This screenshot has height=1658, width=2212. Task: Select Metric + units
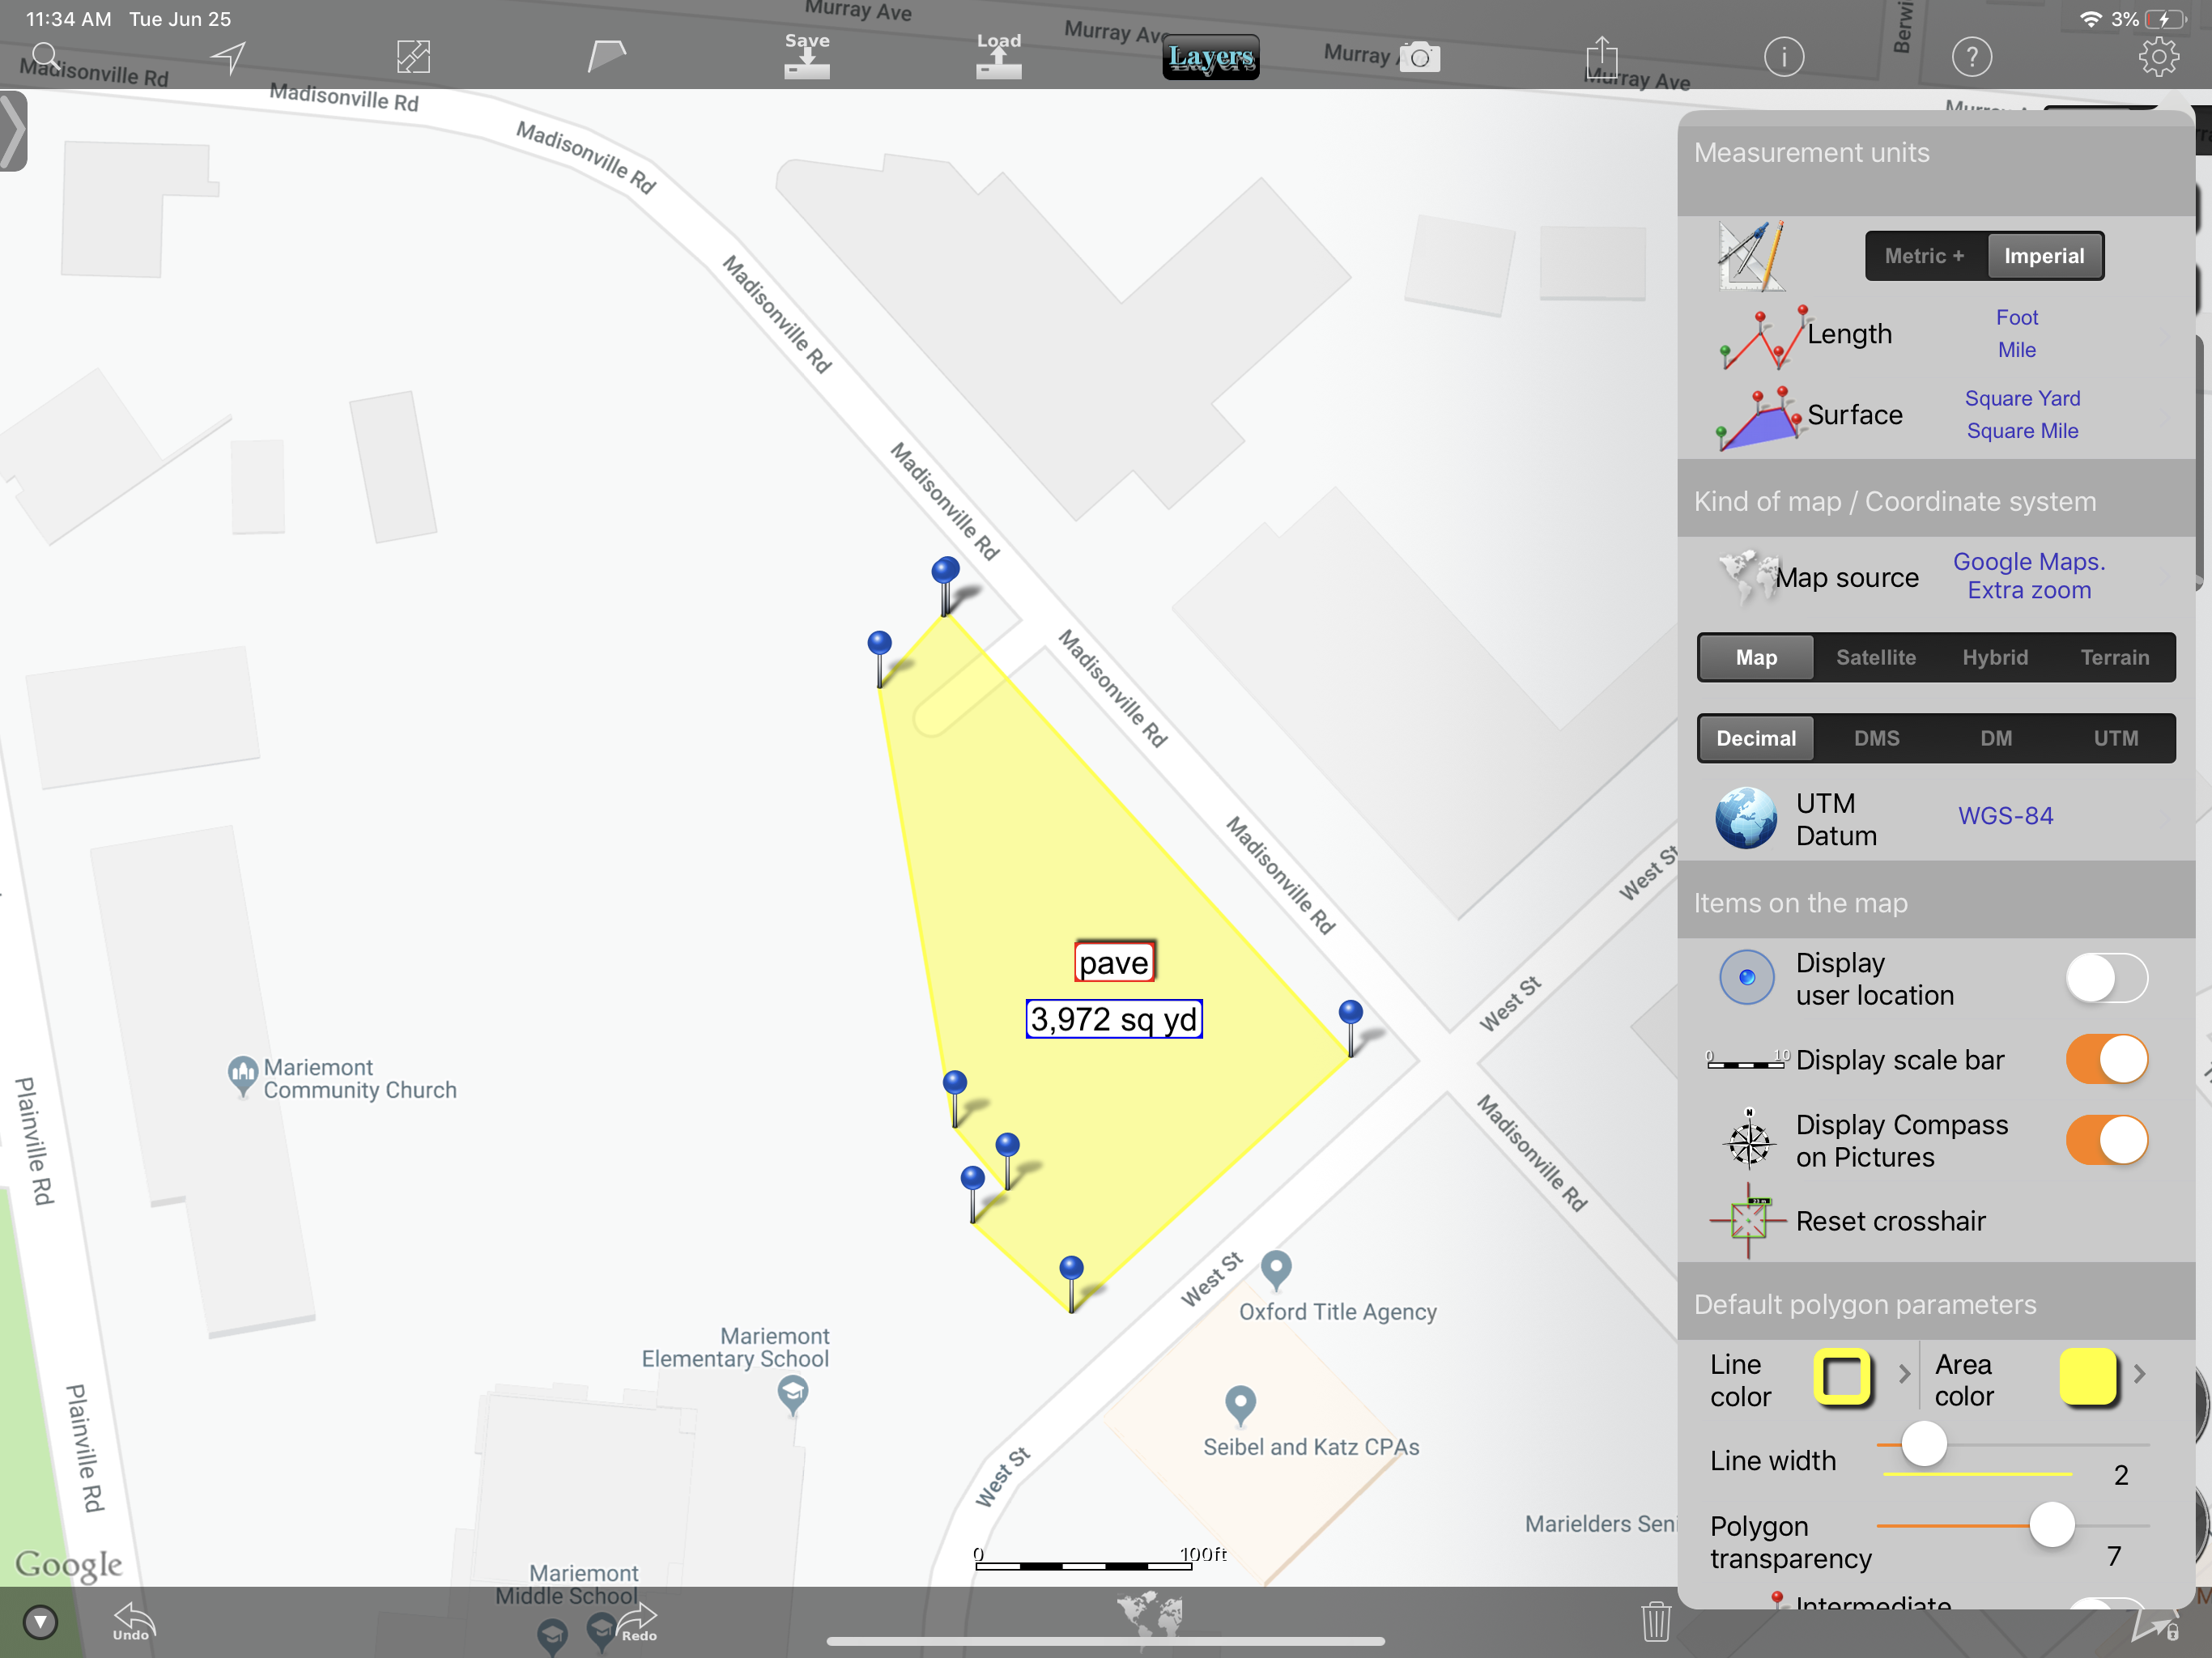[x=1925, y=256]
